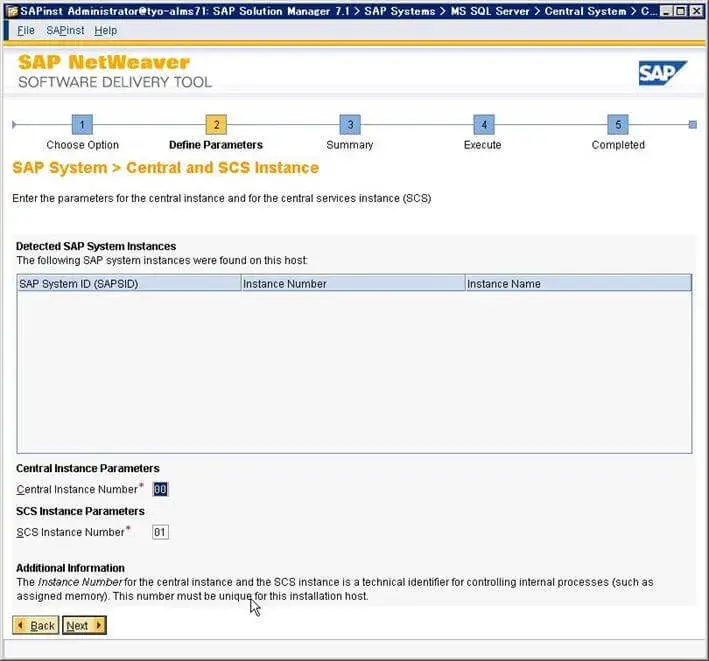Image resolution: width=709 pixels, height=661 pixels.
Task: Click the SAP System ID (SAPSID) column header
Action: click(x=129, y=283)
